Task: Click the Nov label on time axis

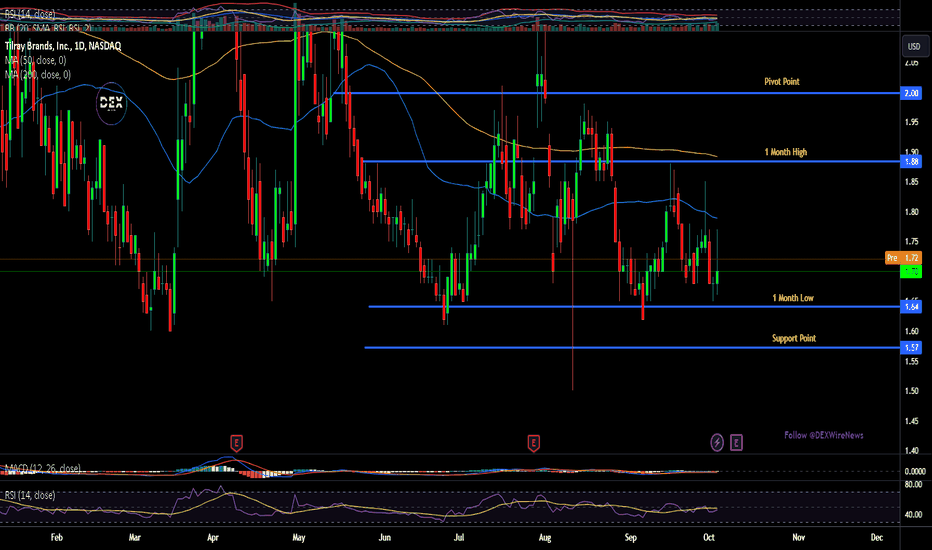Action: point(799,538)
